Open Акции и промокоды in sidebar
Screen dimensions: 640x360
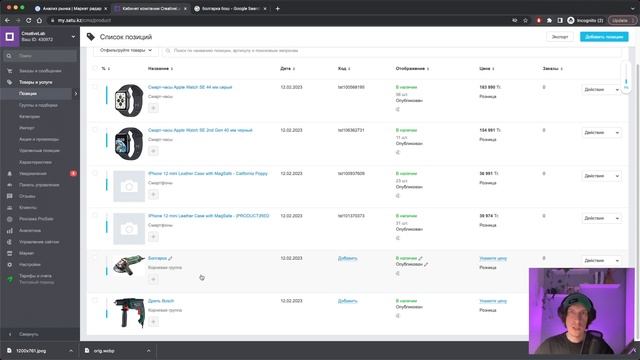tap(39, 139)
